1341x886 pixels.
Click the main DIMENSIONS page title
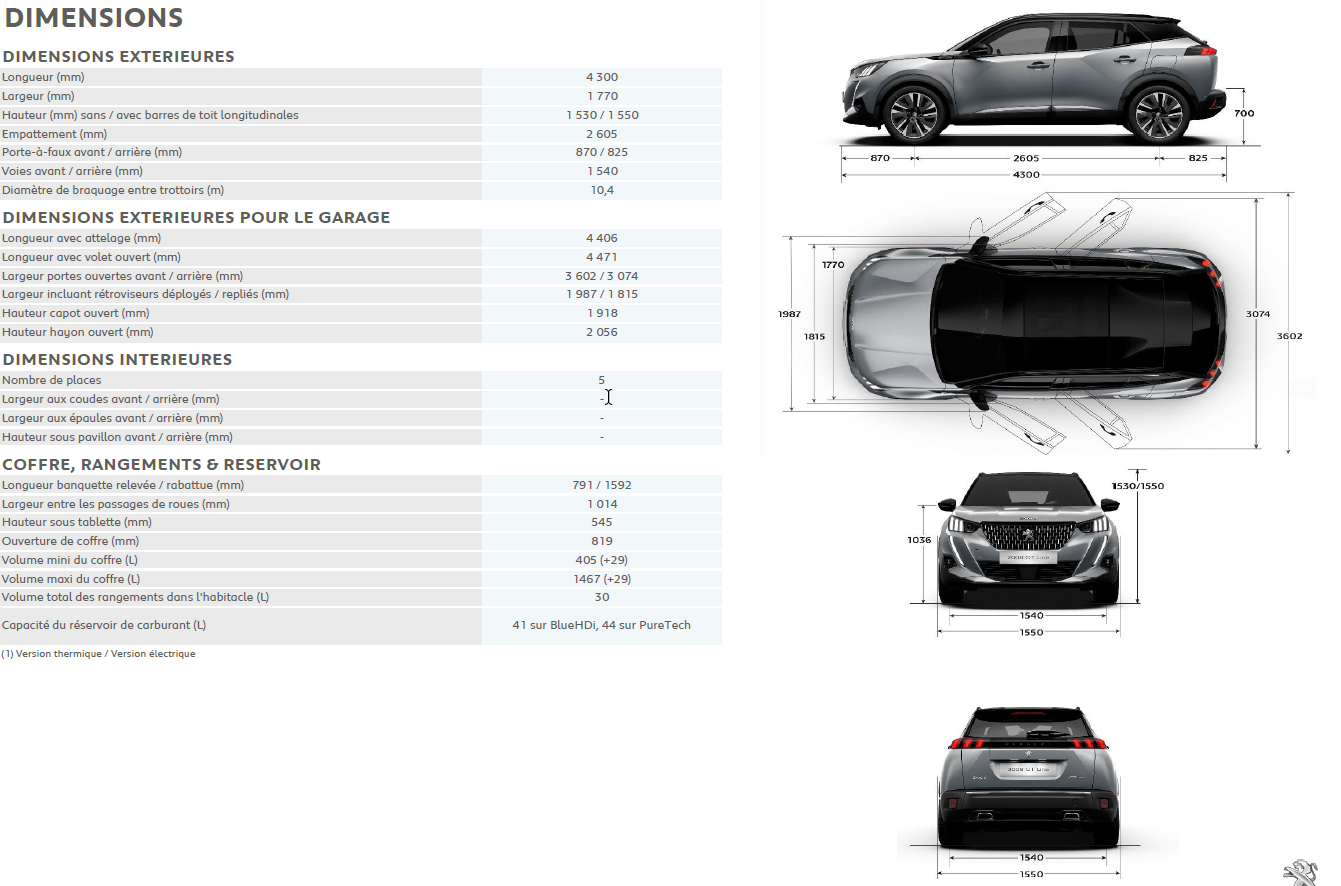coord(94,18)
